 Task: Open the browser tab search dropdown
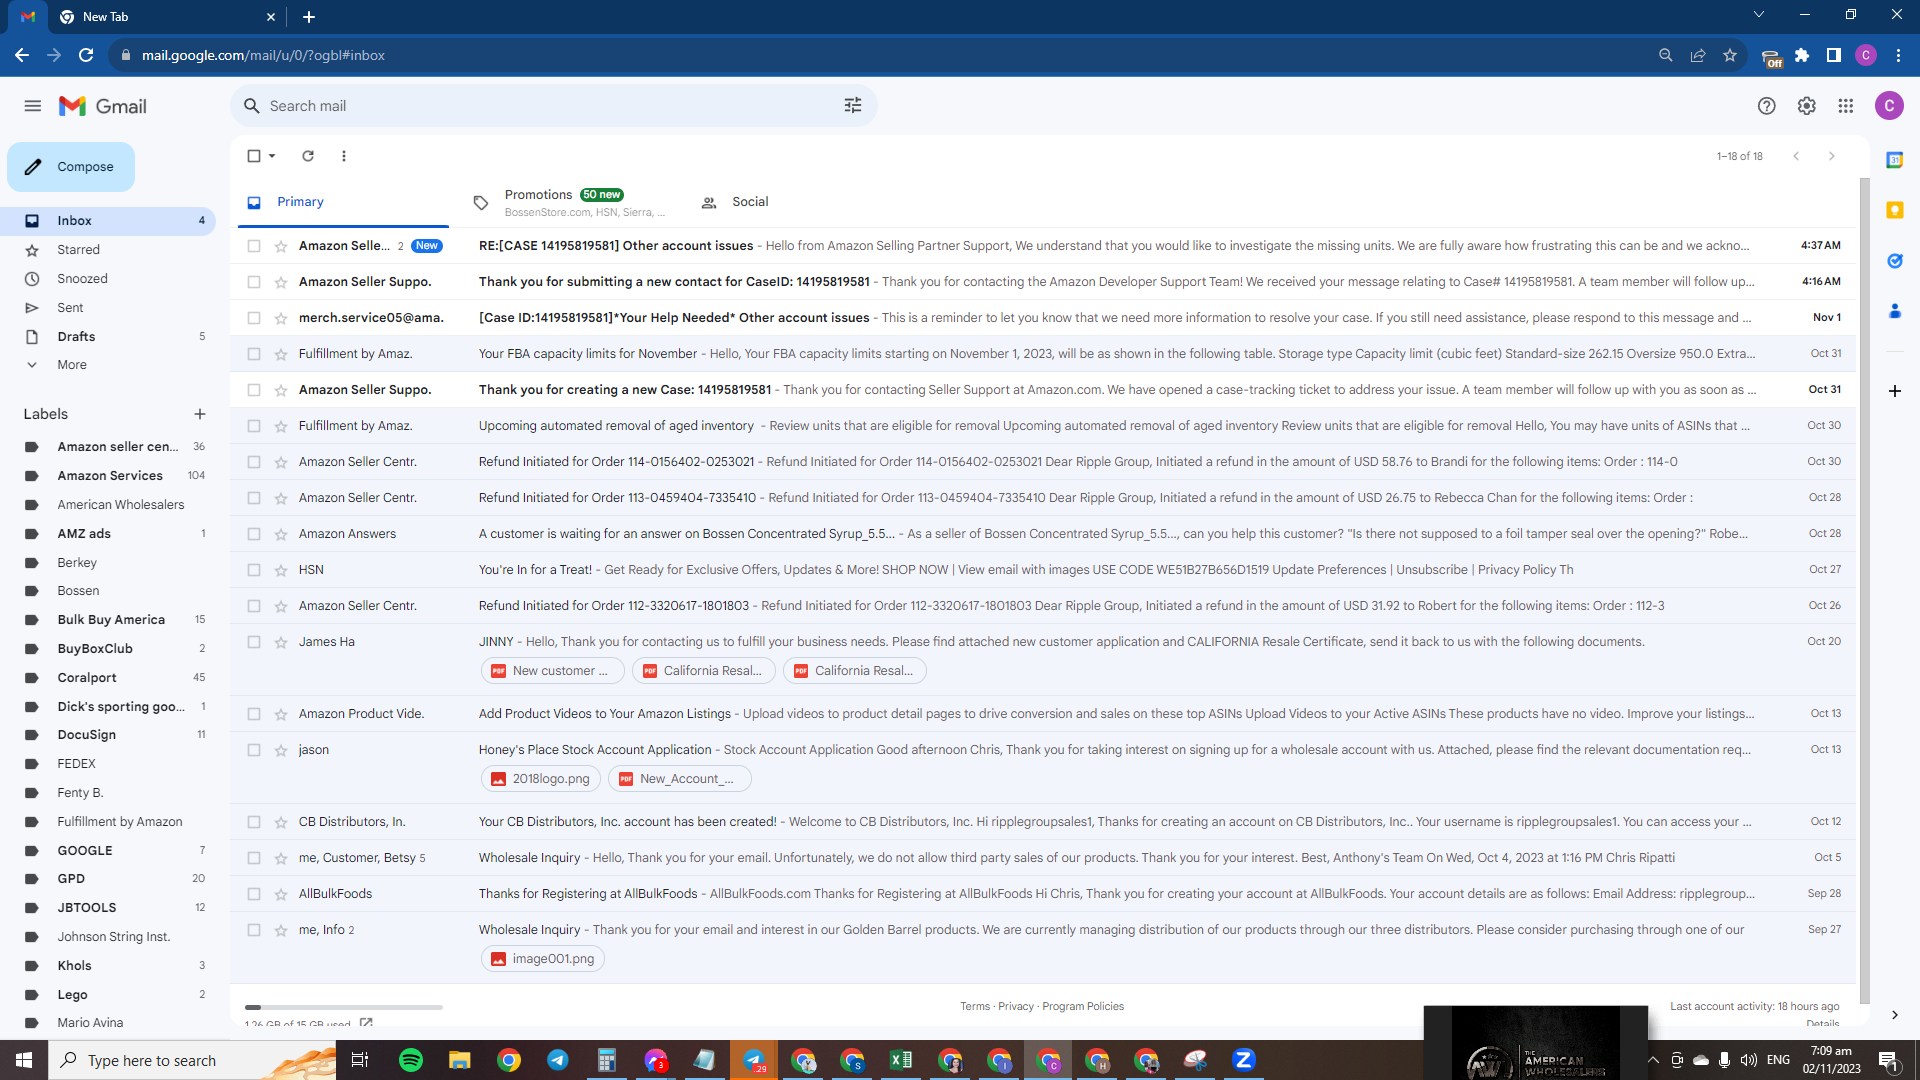[x=1759, y=15]
